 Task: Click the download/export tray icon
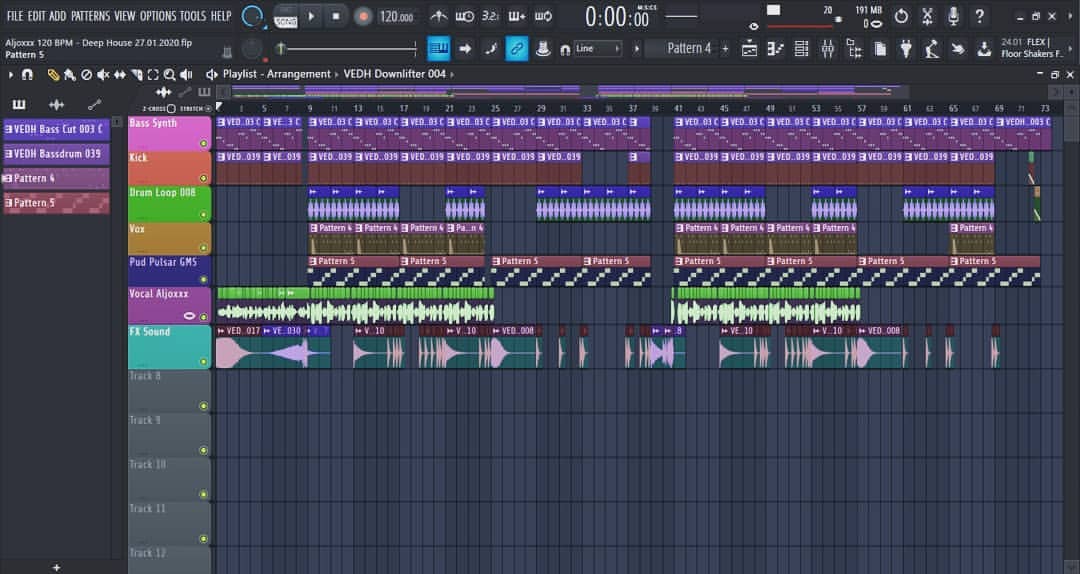coord(984,49)
